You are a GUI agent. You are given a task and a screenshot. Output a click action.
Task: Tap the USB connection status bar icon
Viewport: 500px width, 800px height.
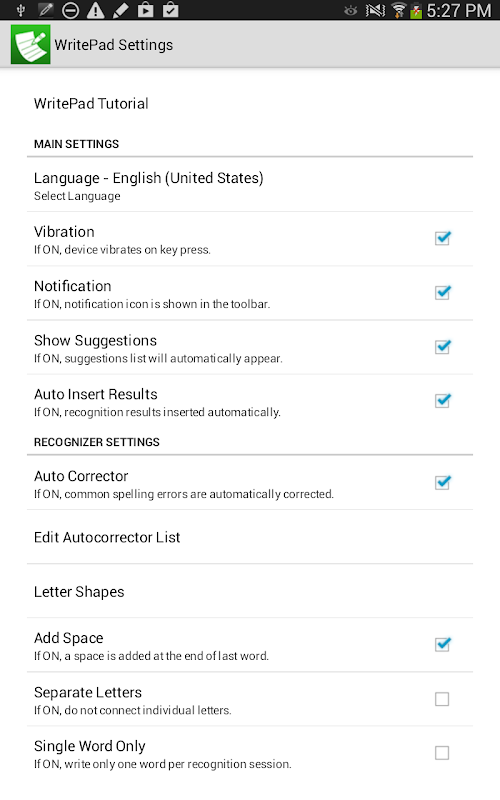[x=21, y=10]
